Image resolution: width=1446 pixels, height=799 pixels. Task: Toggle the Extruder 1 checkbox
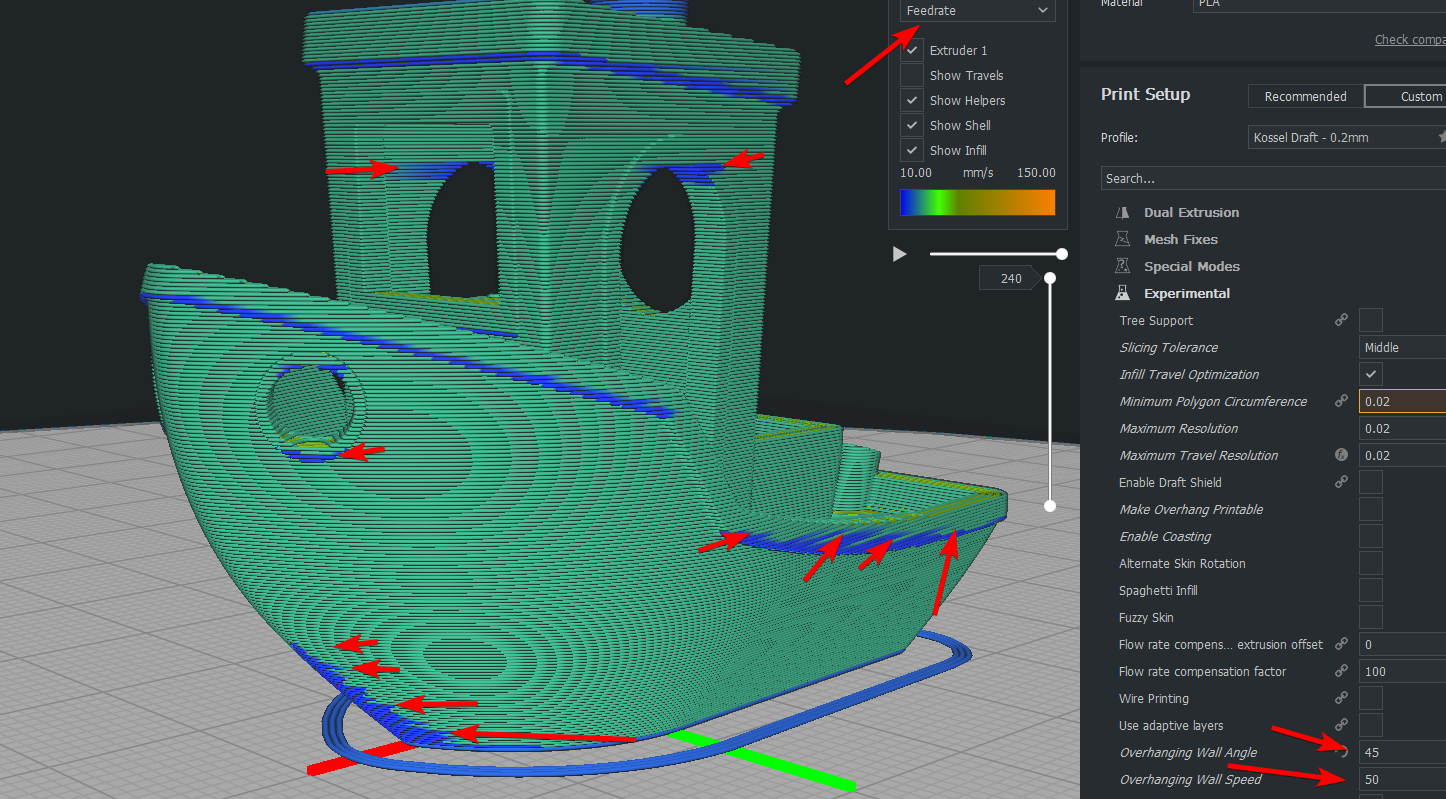(x=912, y=50)
